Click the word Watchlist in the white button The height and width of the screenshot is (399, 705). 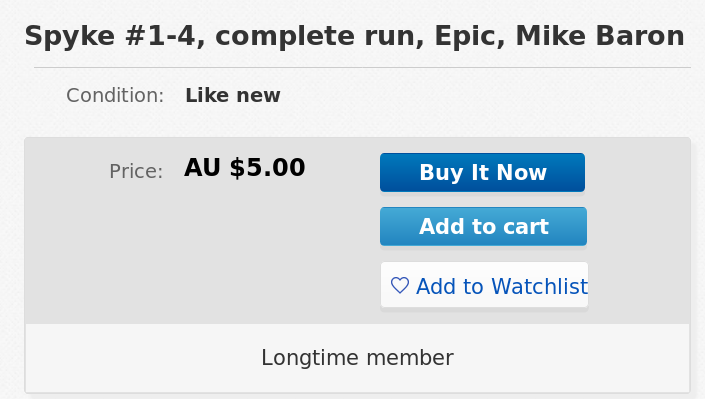pos(540,286)
